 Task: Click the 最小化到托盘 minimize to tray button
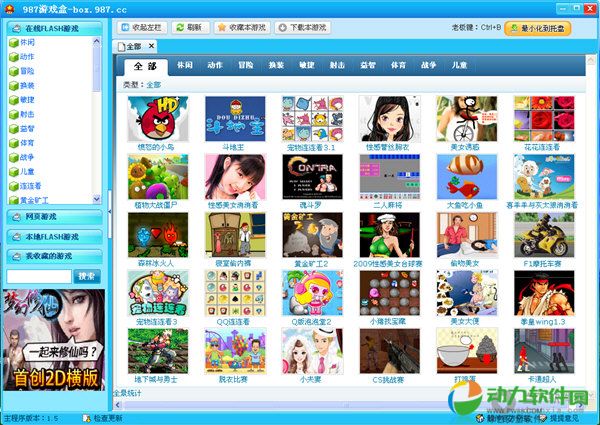(544, 28)
